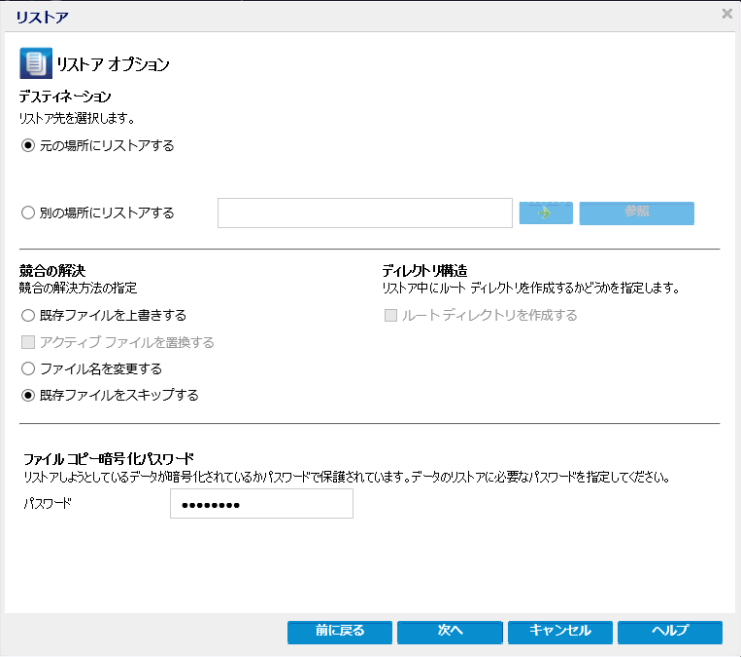Image resolution: width=741 pixels, height=657 pixels.
Task: Click the 競合の解決 heading
Action: (52, 271)
